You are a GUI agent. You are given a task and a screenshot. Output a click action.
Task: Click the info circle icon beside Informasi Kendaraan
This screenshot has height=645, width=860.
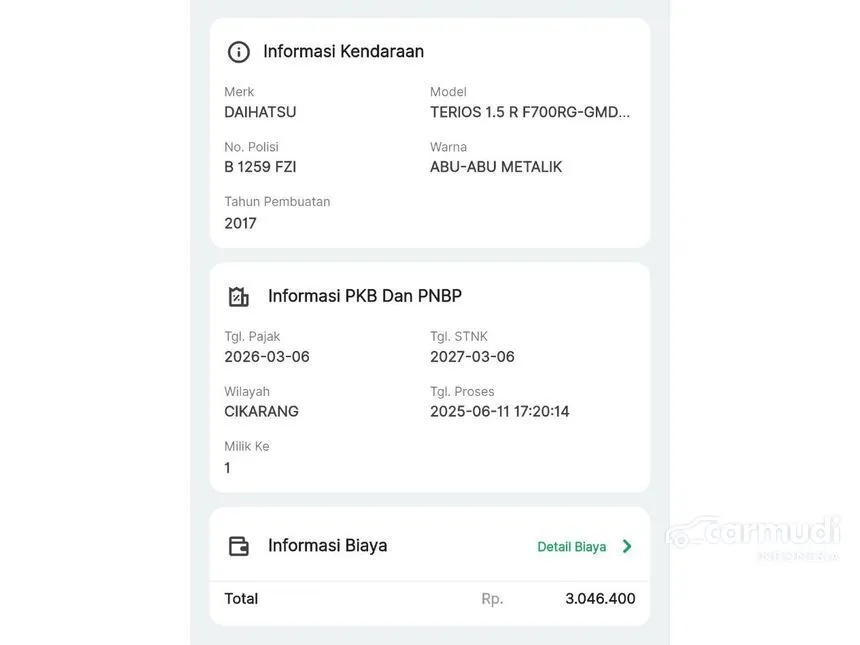point(239,52)
